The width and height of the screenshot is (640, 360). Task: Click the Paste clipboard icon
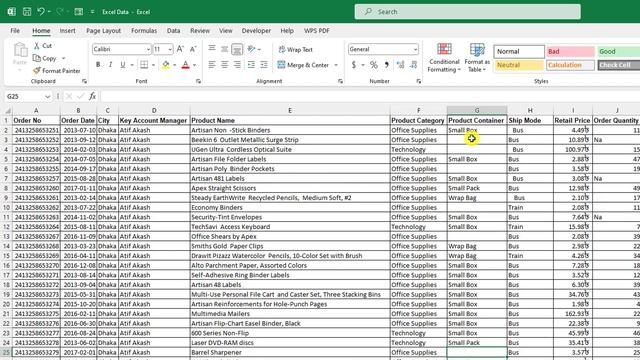[20, 51]
